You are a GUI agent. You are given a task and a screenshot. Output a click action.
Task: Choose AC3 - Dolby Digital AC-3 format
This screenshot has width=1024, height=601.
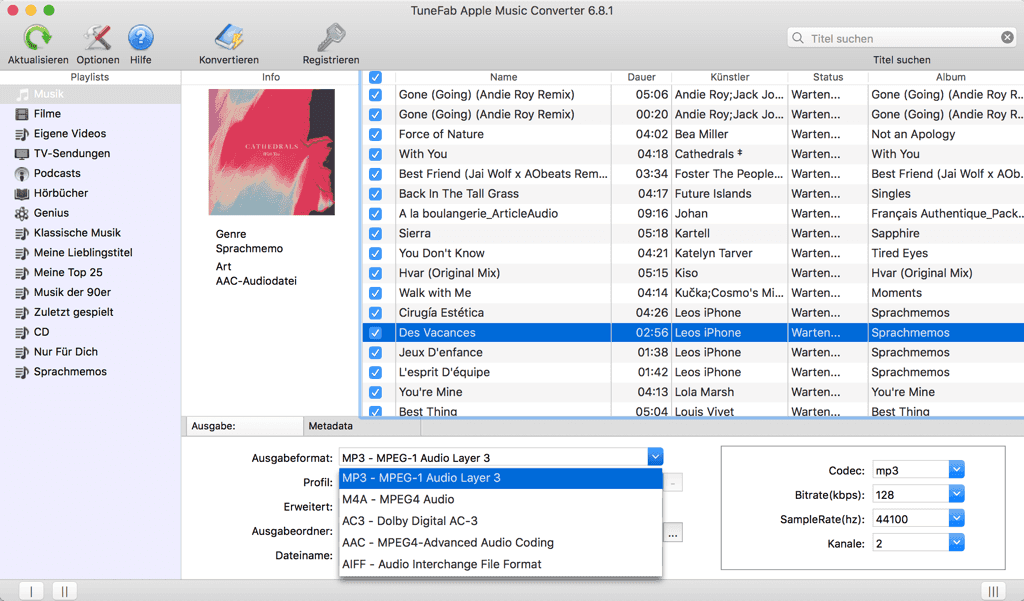click(x=501, y=521)
